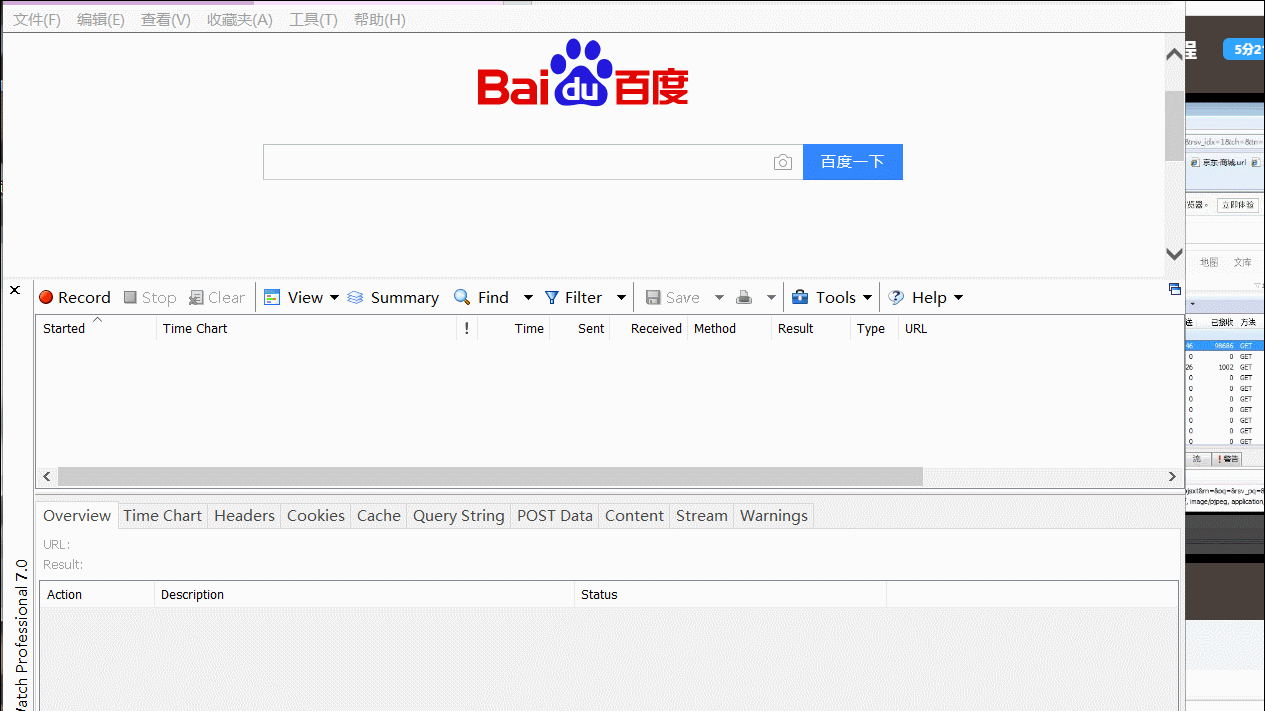Open the 工具(T) menu

point(313,20)
